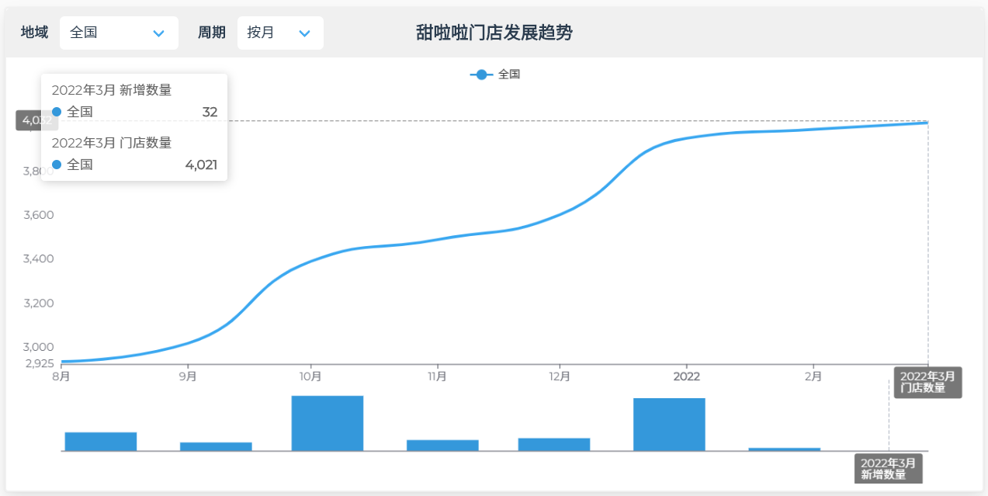This screenshot has width=988, height=496.
Task: Click tooltip blue dot beside value 32
Action: [x=57, y=112]
